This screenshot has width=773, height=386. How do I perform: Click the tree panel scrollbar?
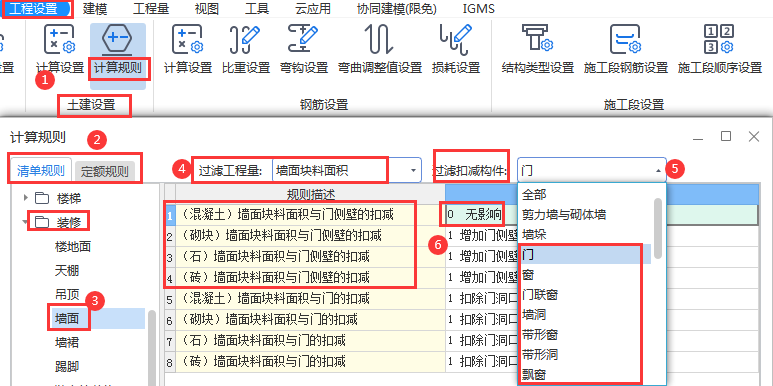(x=152, y=348)
